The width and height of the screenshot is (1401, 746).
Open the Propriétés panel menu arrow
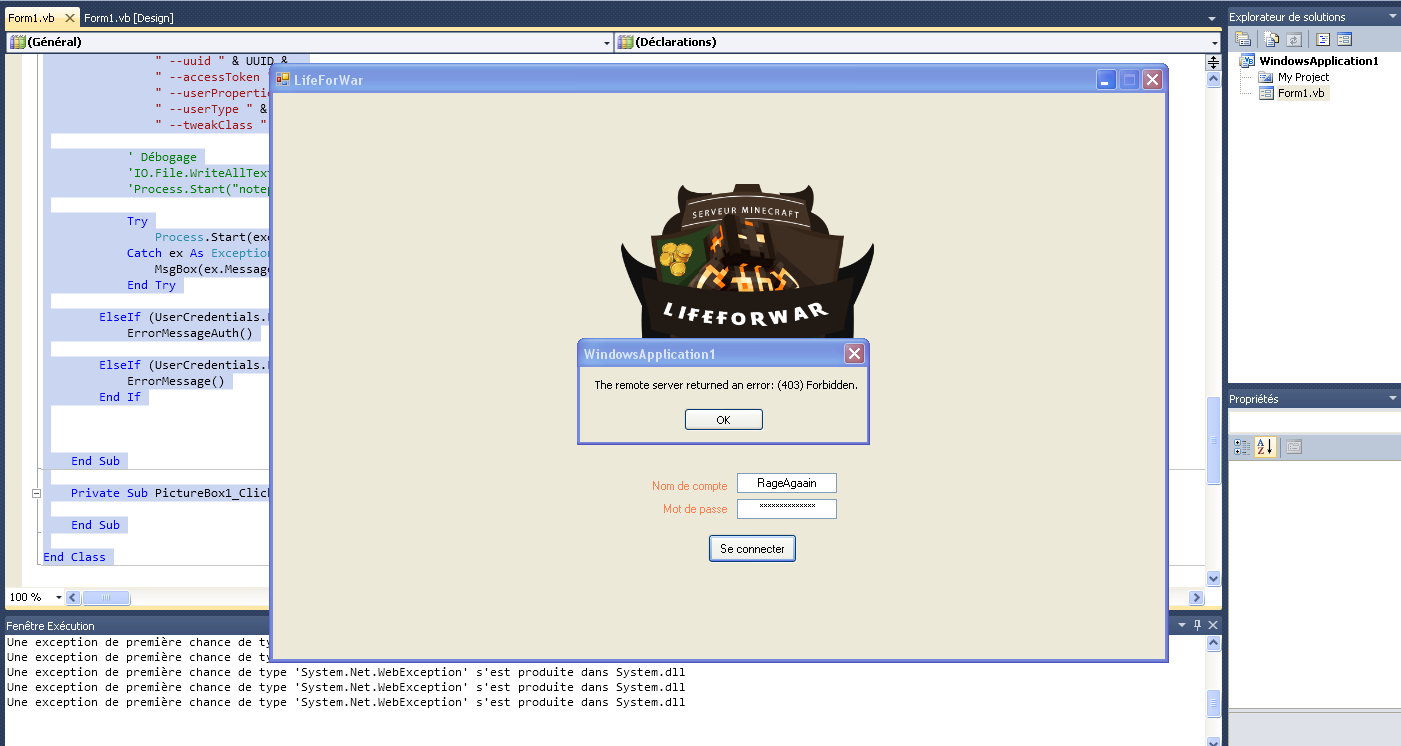1392,398
